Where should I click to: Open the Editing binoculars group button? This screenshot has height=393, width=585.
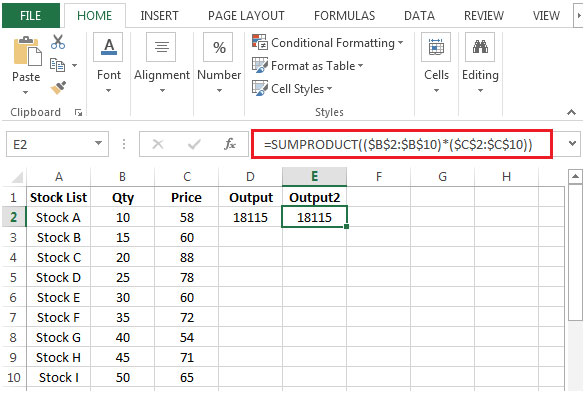coord(480,47)
